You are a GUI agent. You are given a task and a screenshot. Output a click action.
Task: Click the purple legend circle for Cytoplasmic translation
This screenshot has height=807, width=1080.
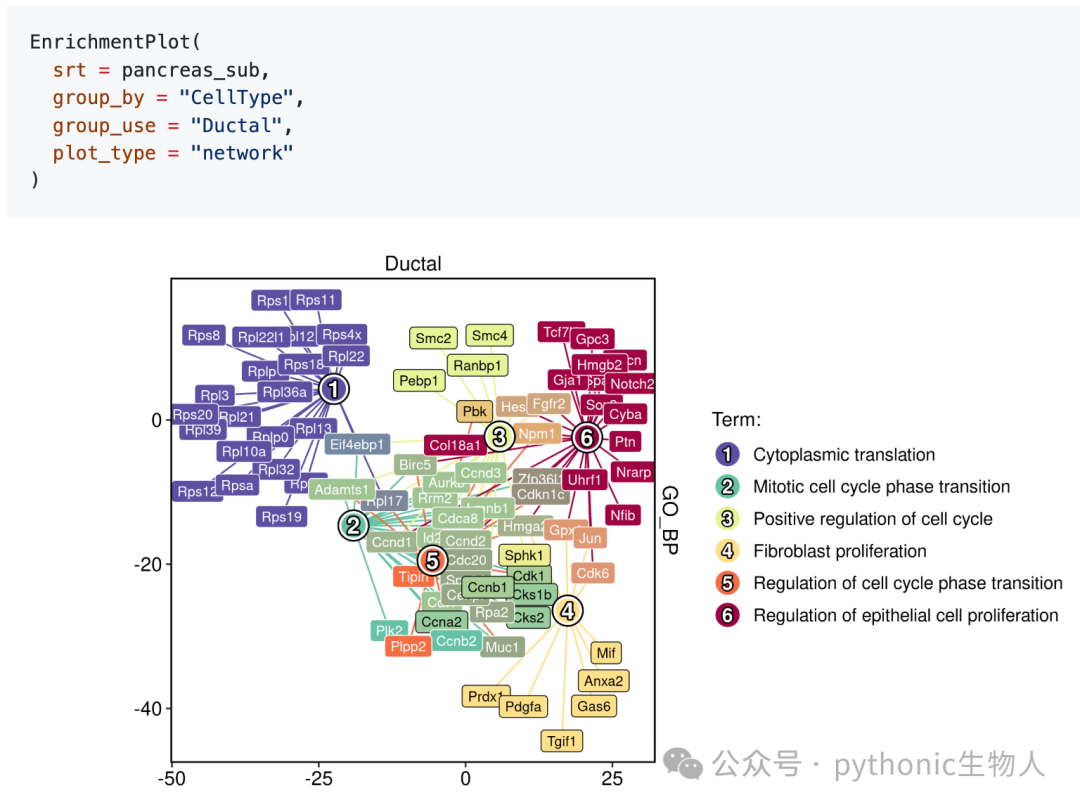727,454
